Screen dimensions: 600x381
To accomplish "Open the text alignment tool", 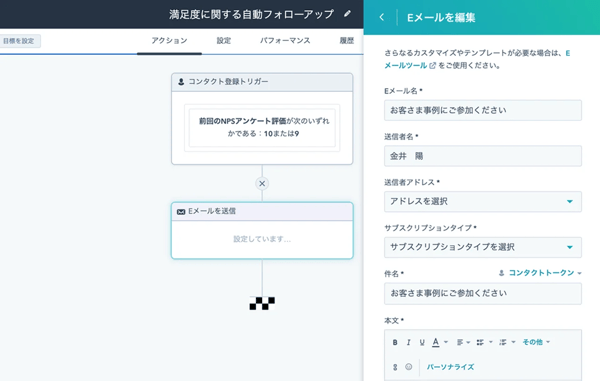I will pyautogui.click(x=460, y=342).
